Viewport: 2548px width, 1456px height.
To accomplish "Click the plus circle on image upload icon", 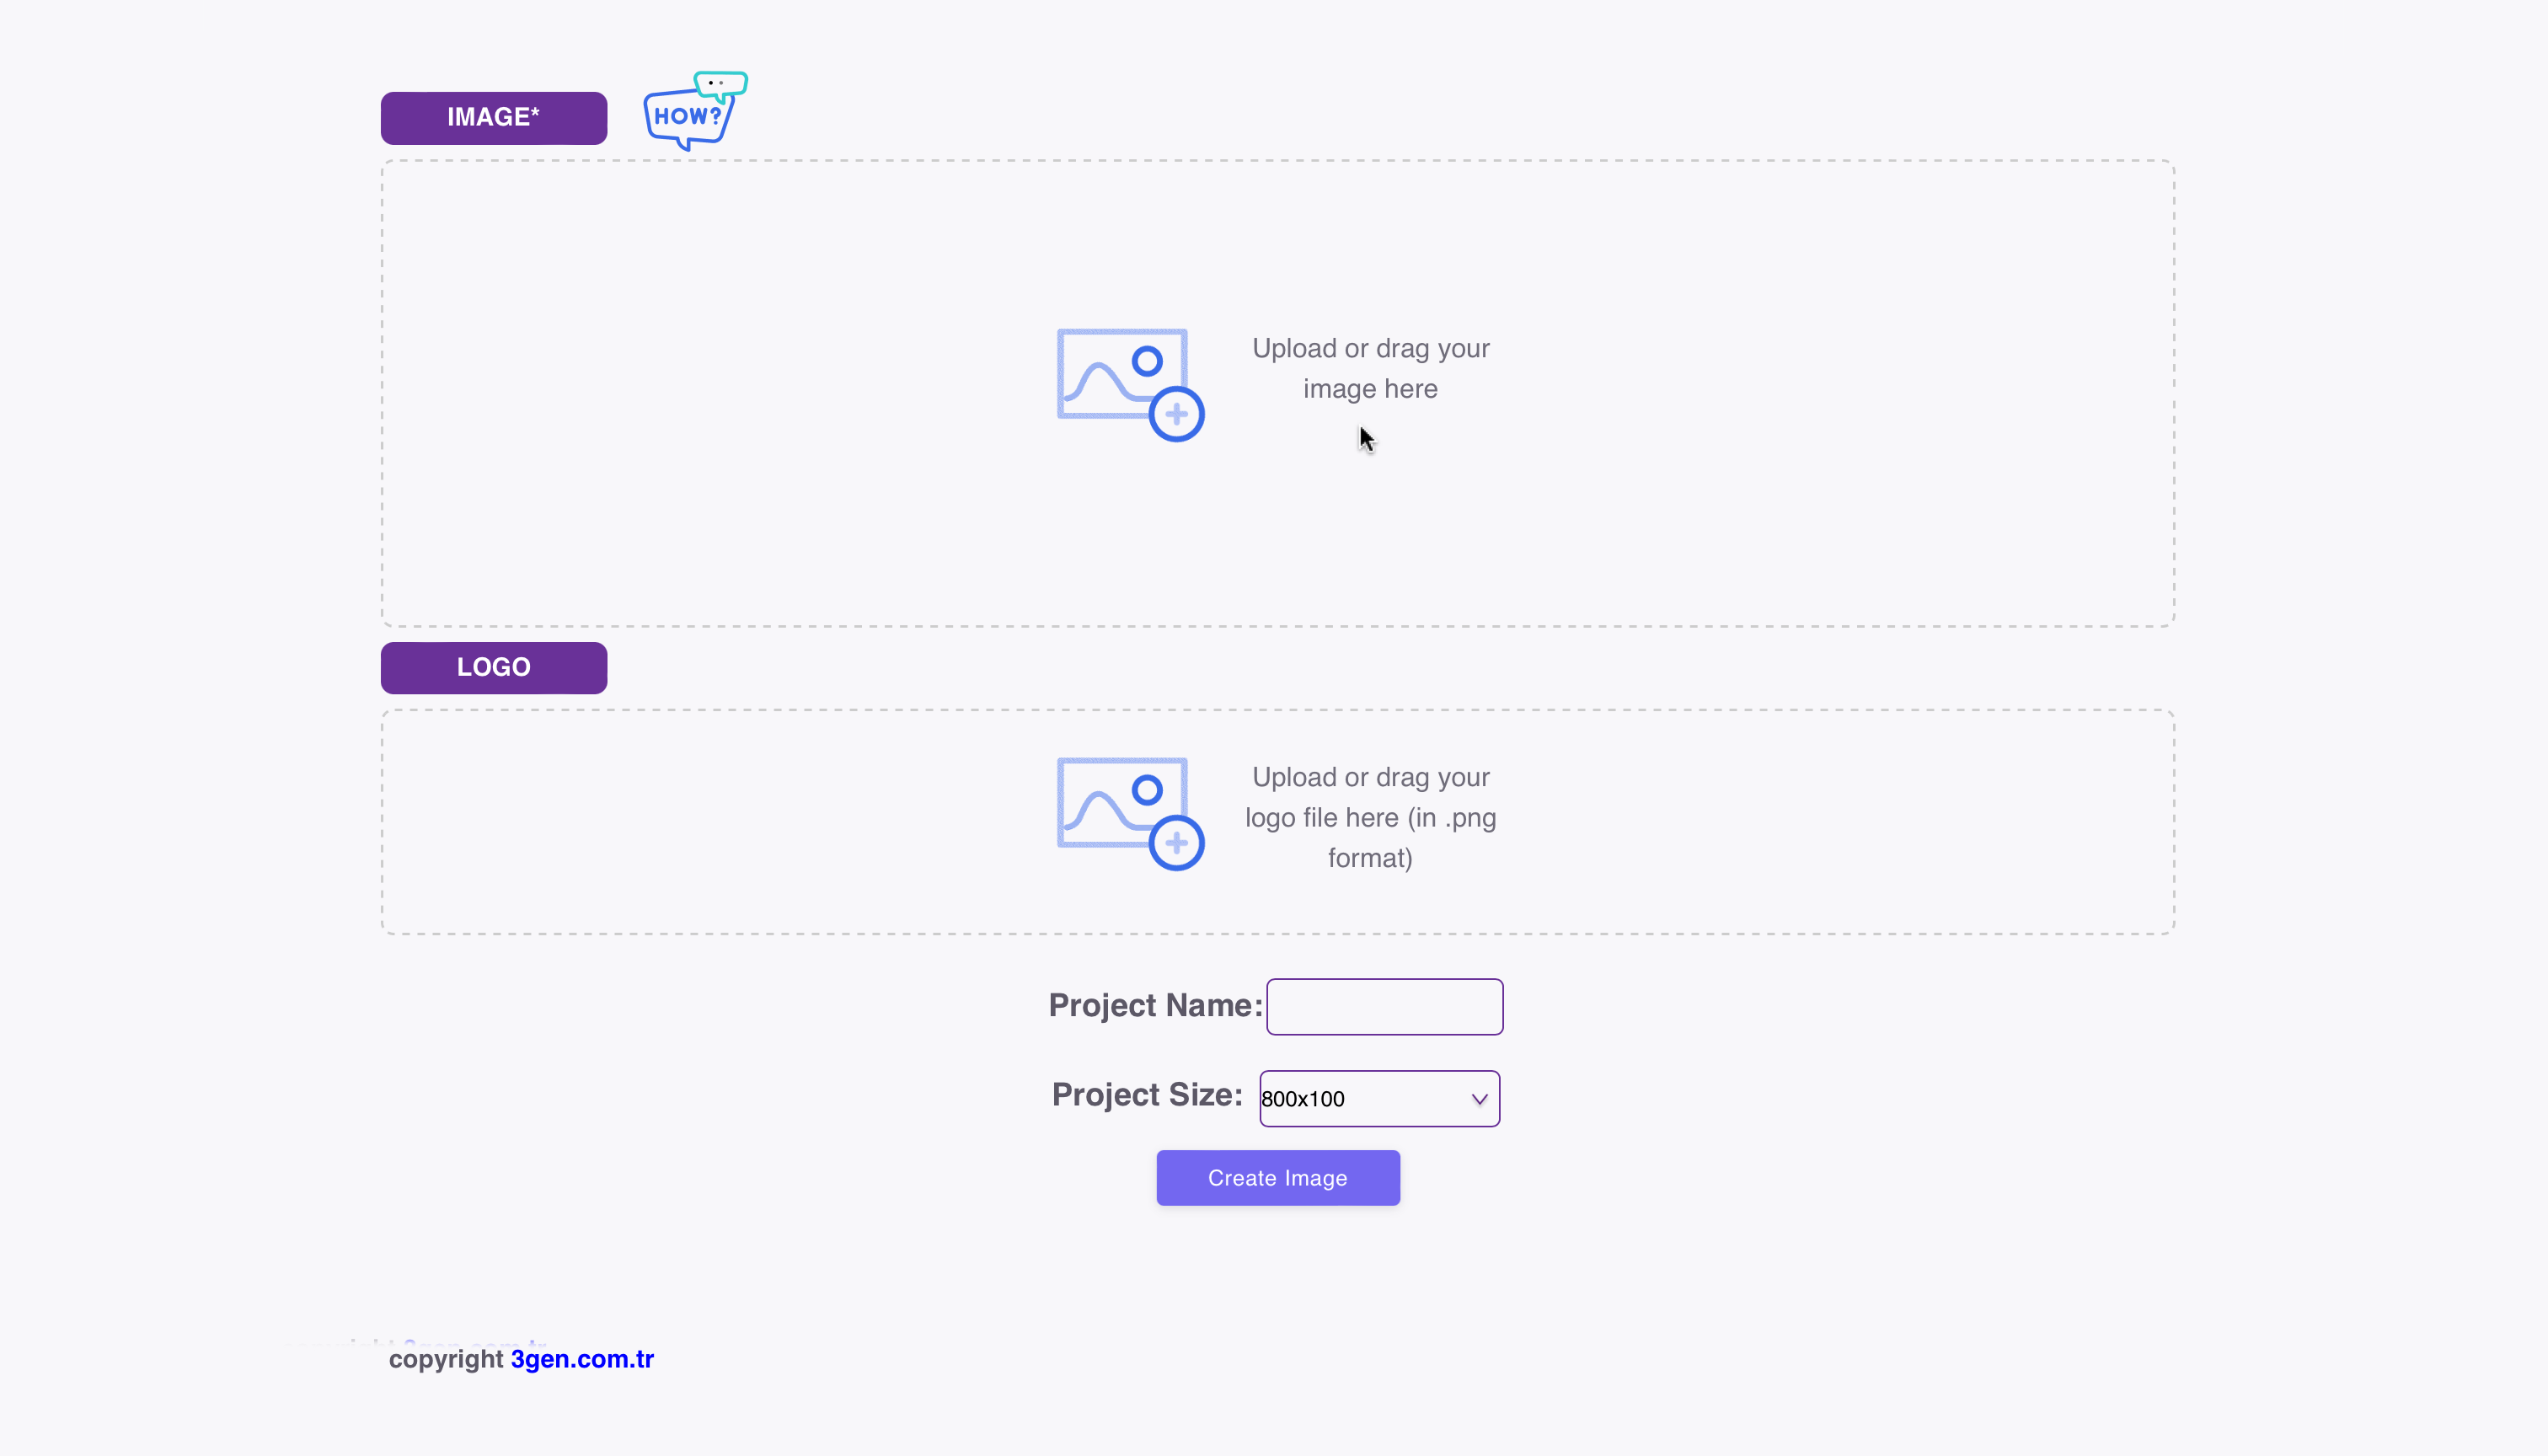I will (x=1176, y=414).
